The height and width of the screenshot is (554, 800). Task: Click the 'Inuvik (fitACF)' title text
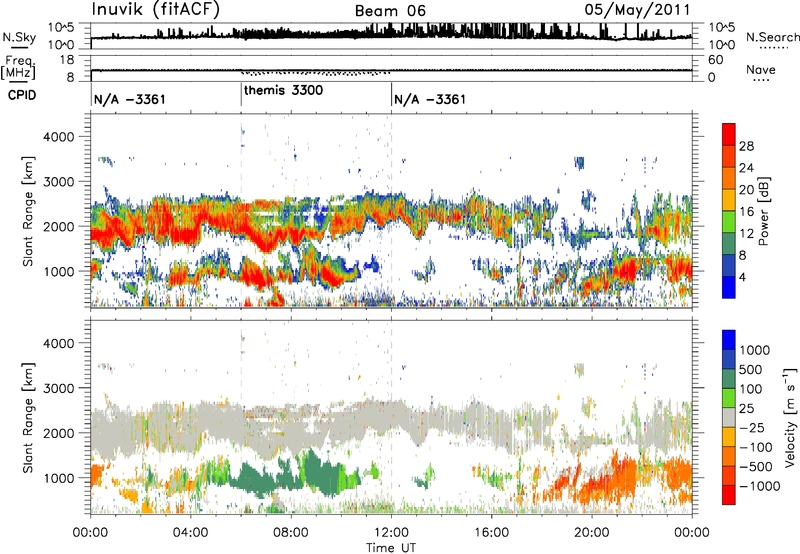point(156,9)
